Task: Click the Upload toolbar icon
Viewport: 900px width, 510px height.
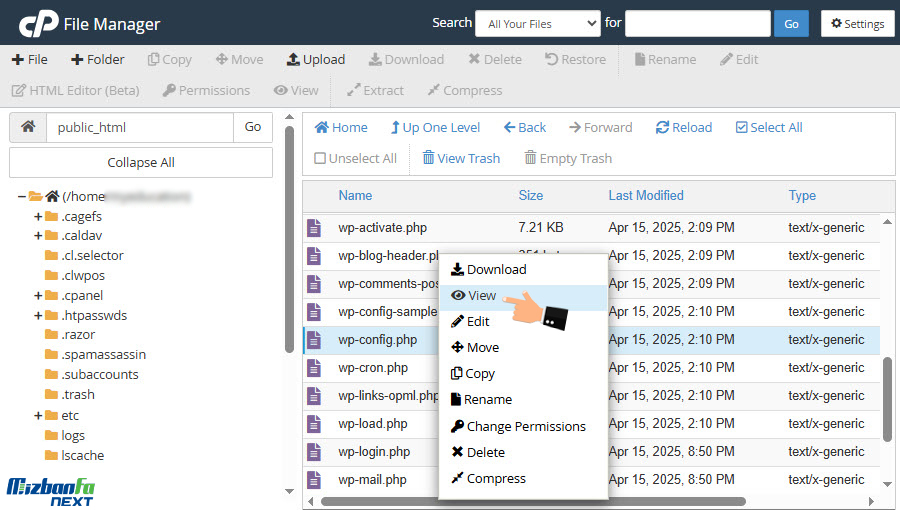Action: coord(293,59)
